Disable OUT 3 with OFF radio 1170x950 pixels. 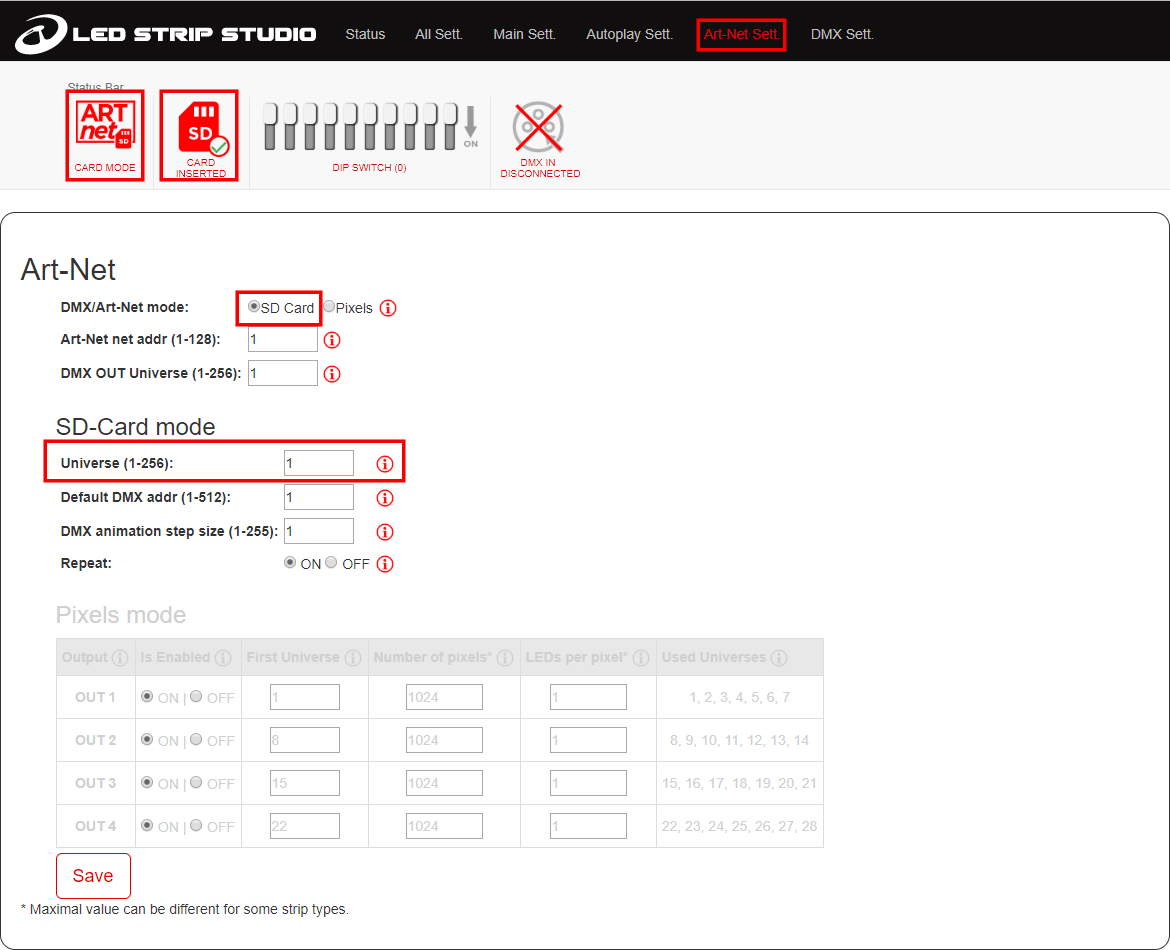(x=196, y=782)
